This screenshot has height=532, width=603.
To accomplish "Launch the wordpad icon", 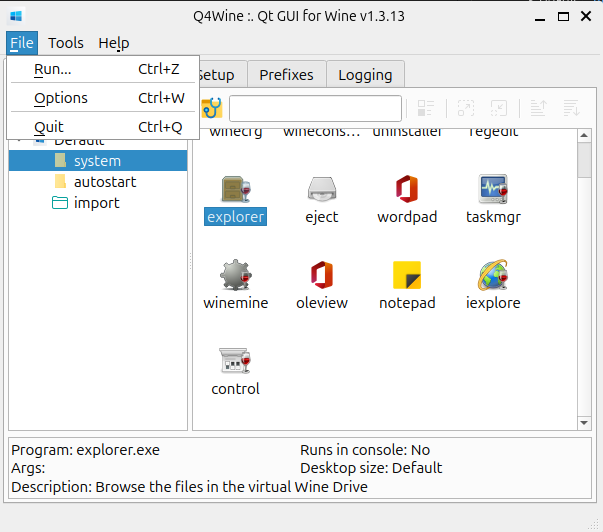I will (407, 190).
